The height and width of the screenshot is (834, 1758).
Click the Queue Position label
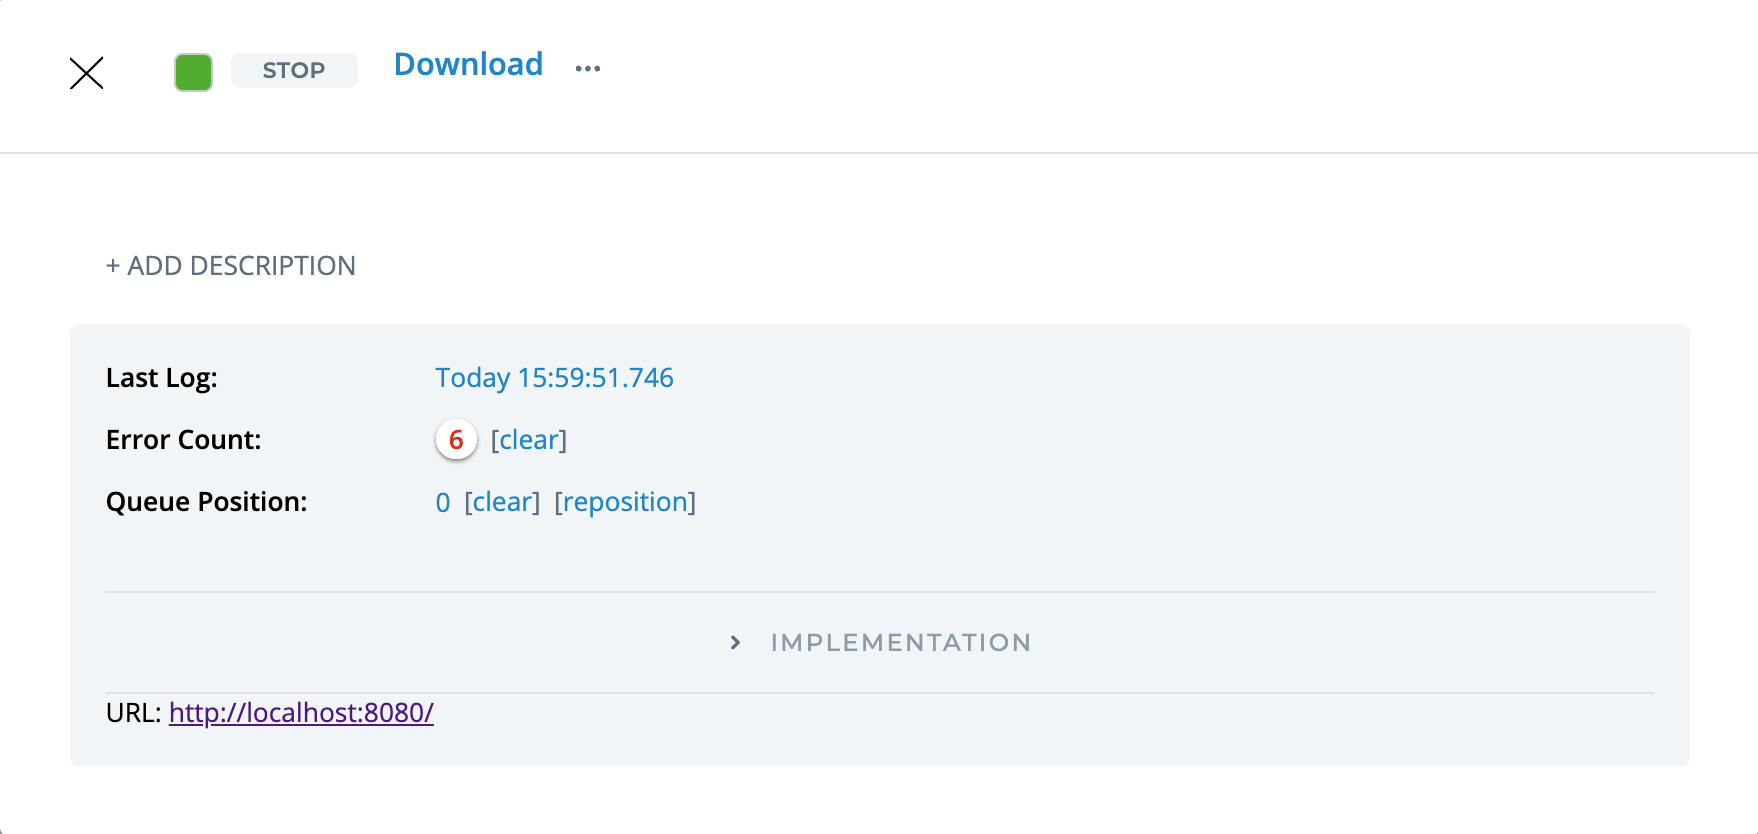(x=207, y=502)
